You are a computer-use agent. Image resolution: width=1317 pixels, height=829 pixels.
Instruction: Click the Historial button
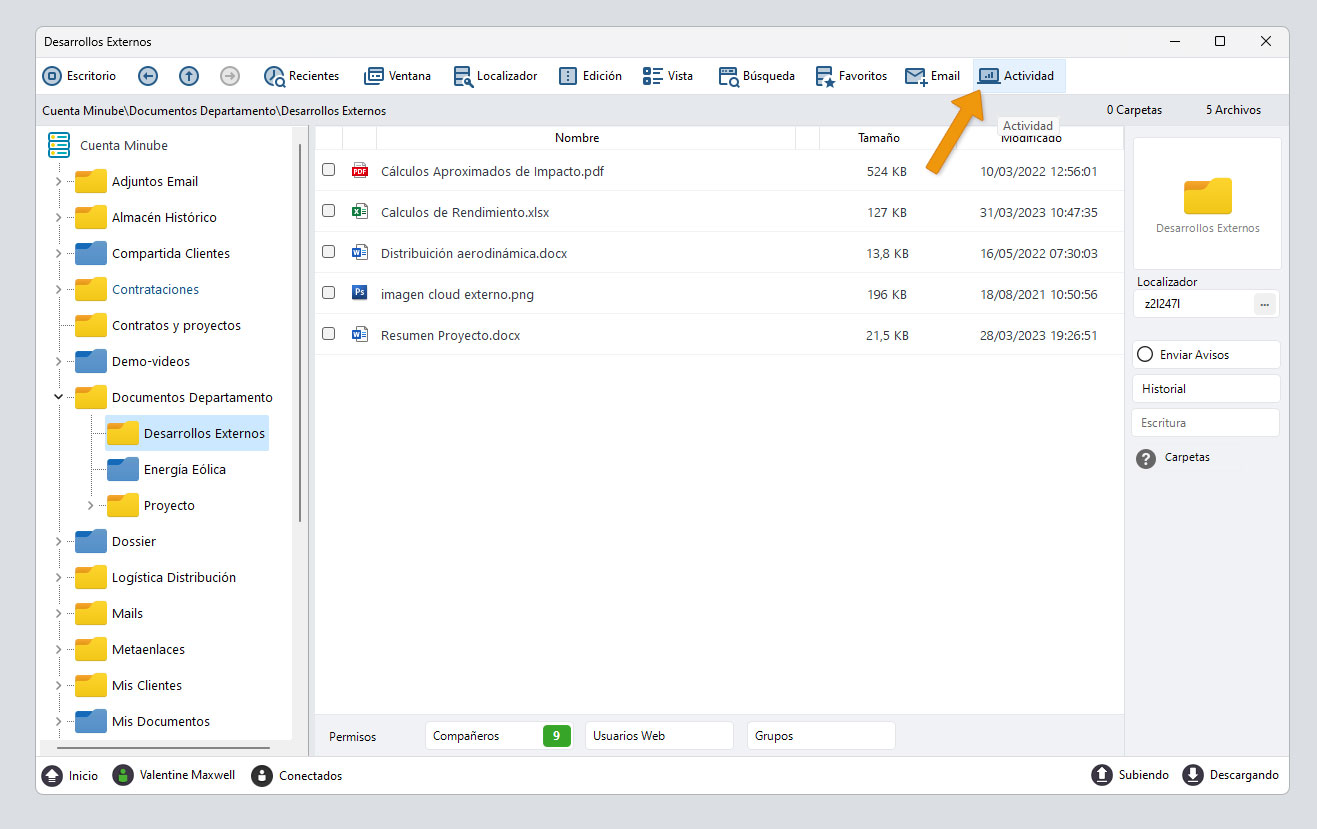click(x=1206, y=389)
